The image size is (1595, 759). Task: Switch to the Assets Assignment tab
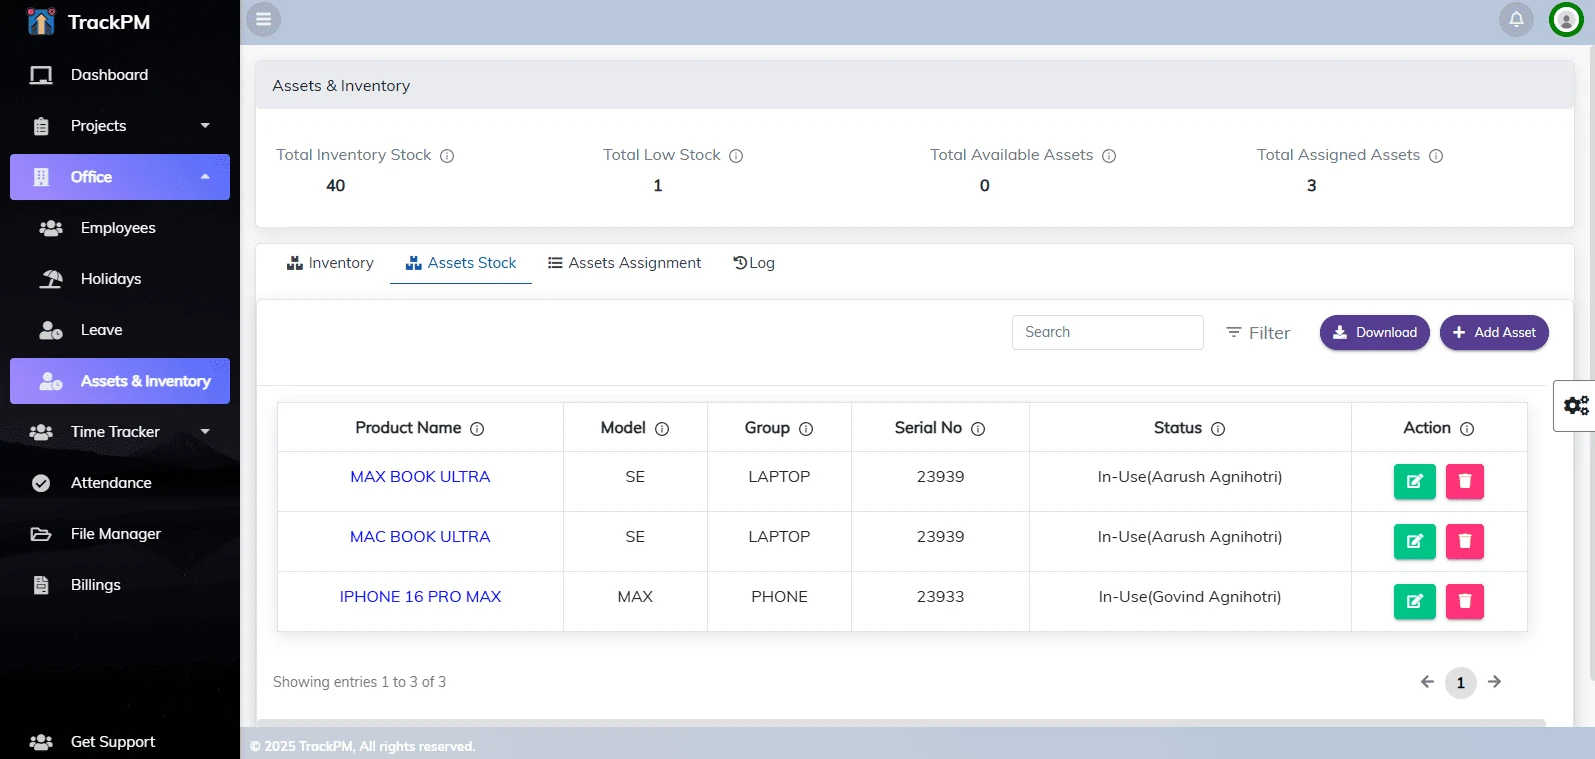[x=624, y=263]
